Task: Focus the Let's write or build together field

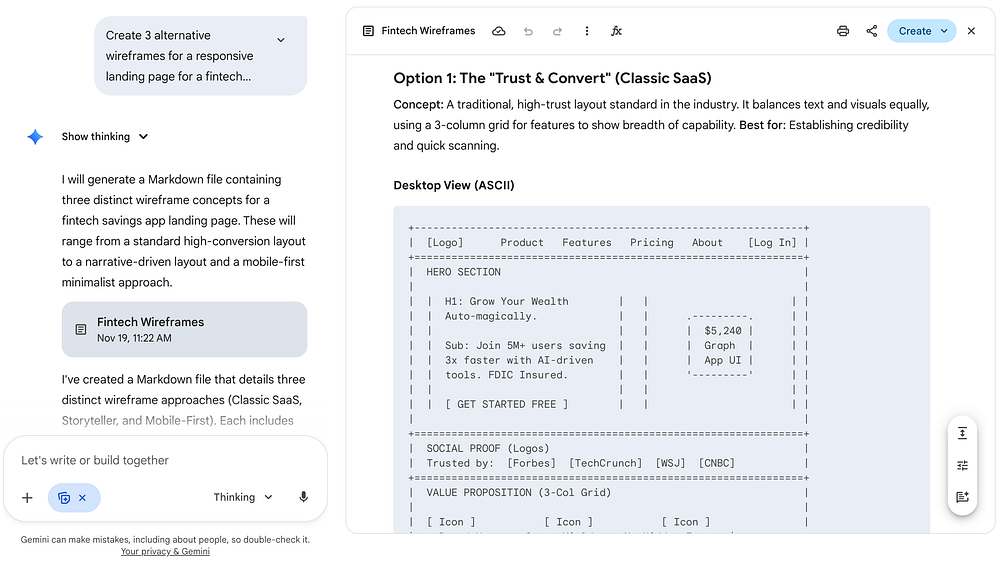Action: point(165,460)
